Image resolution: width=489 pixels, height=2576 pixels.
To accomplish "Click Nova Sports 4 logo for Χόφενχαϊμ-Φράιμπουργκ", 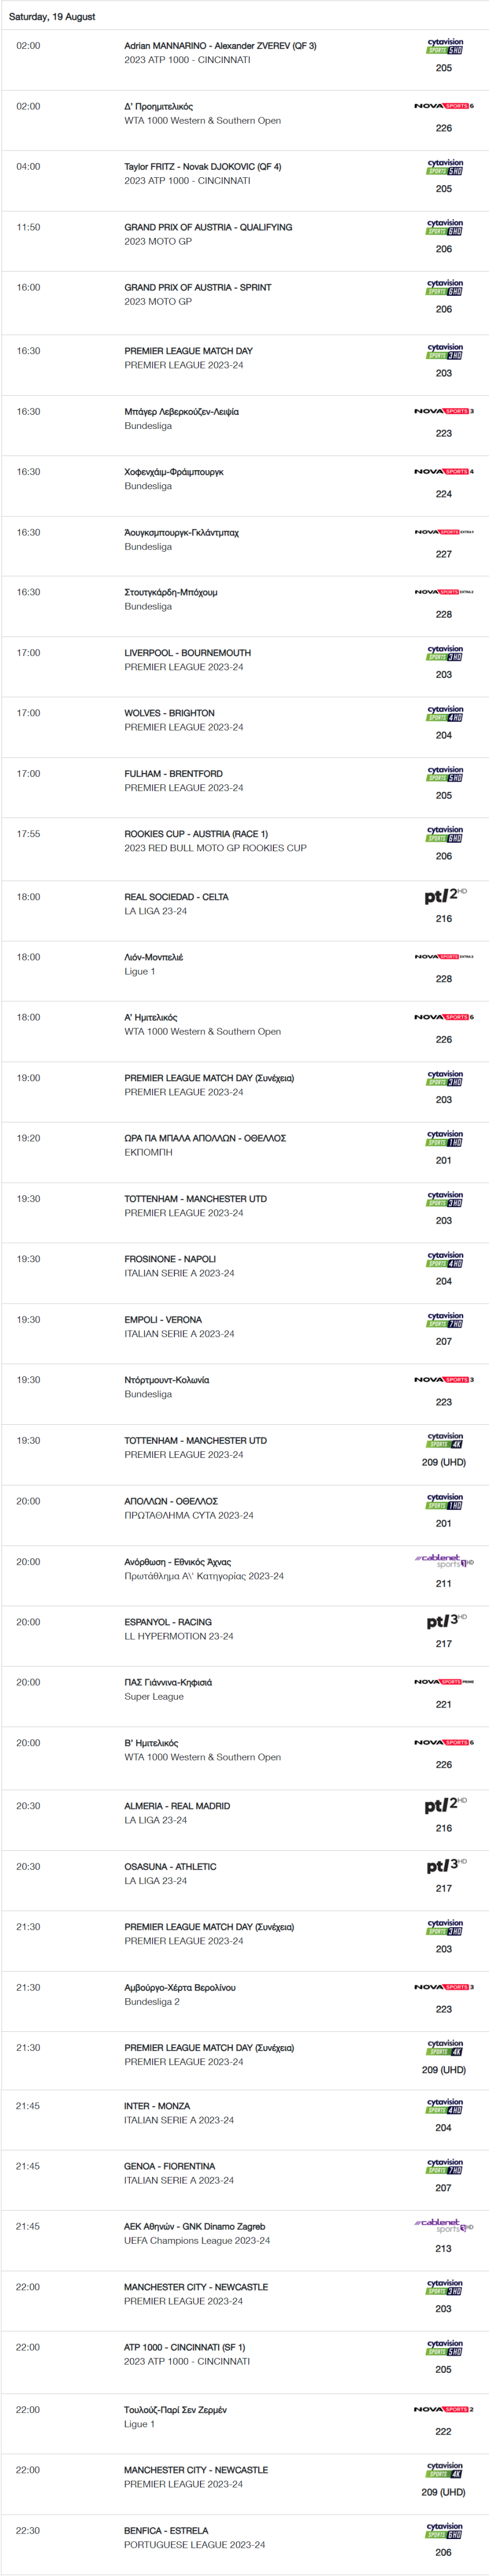I will click(444, 471).
